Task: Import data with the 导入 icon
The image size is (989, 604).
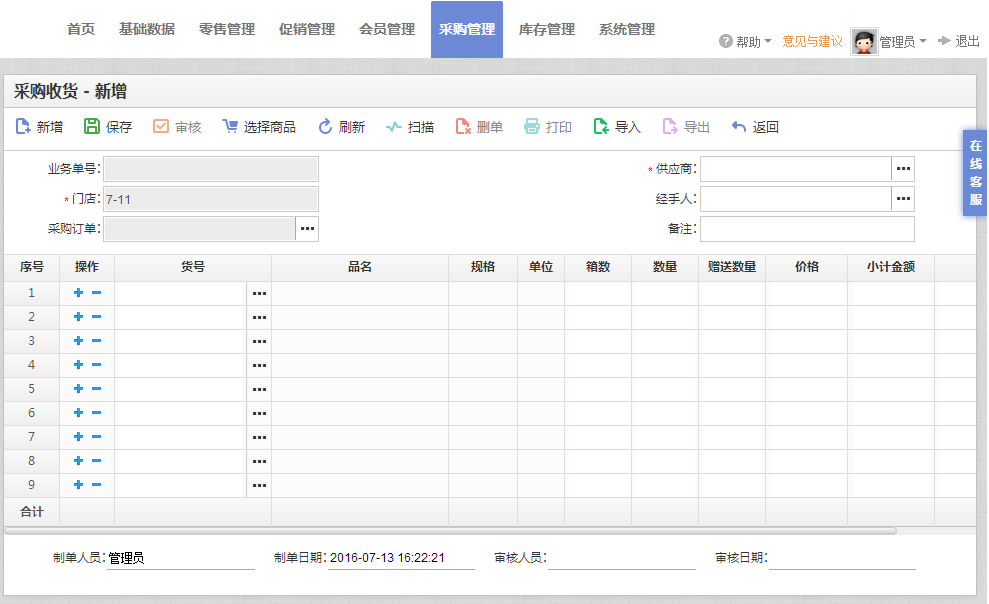Action: click(x=600, y=127)
